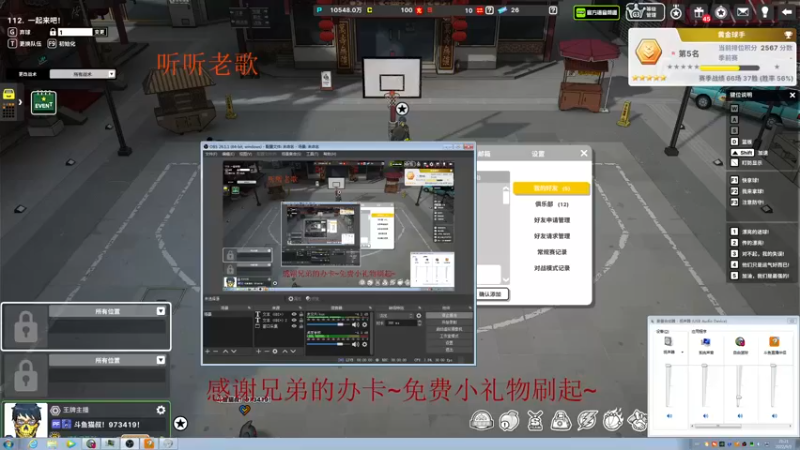Click the first locked player slot padlock
The image size is (800, 450).
tap(26, 327)
